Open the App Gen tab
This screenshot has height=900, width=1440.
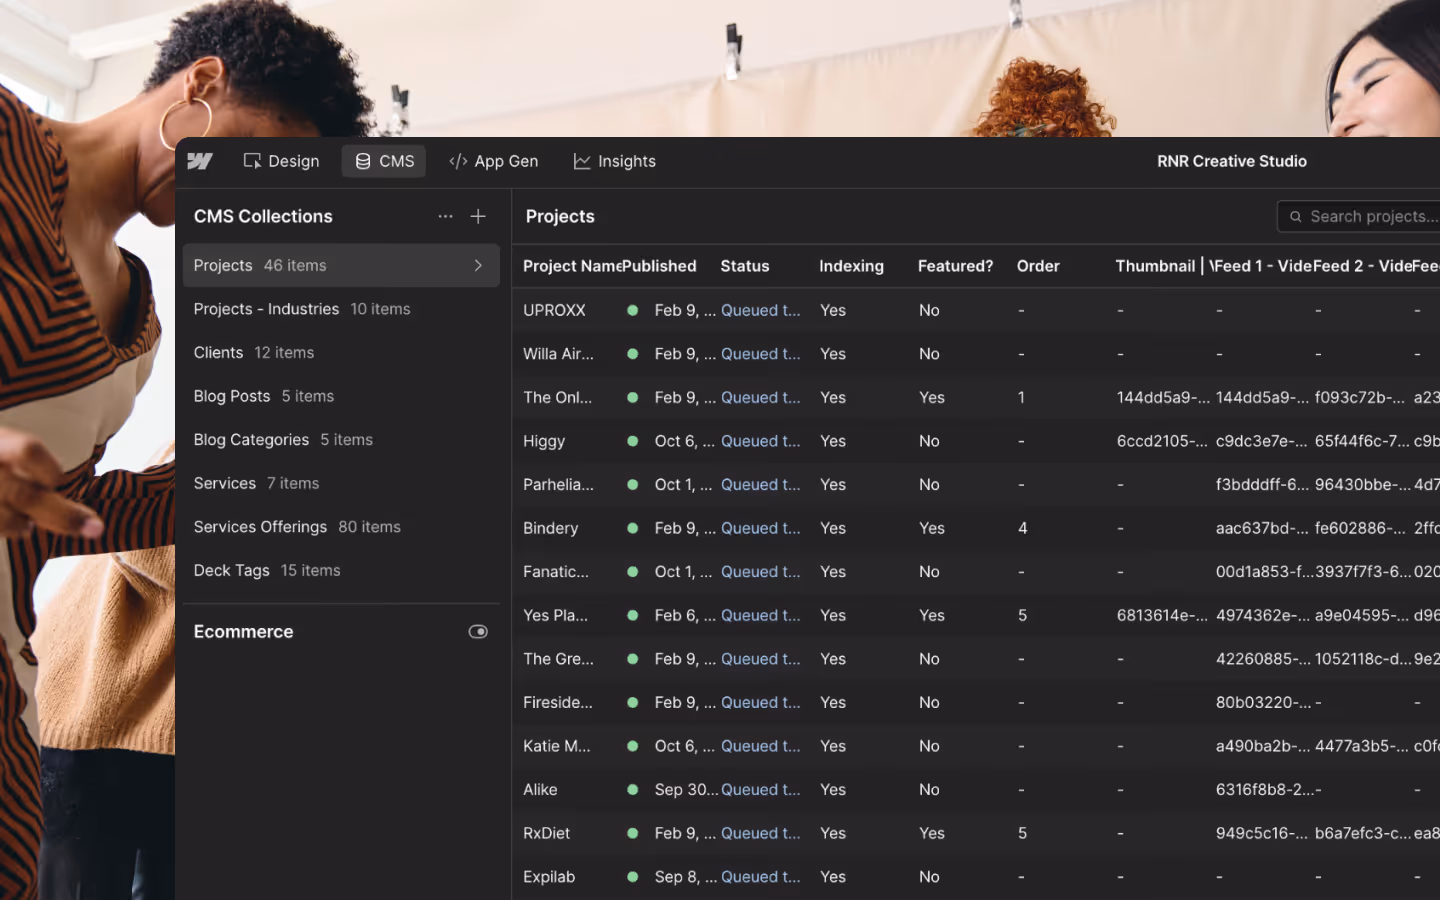click(x=494, y=161)
